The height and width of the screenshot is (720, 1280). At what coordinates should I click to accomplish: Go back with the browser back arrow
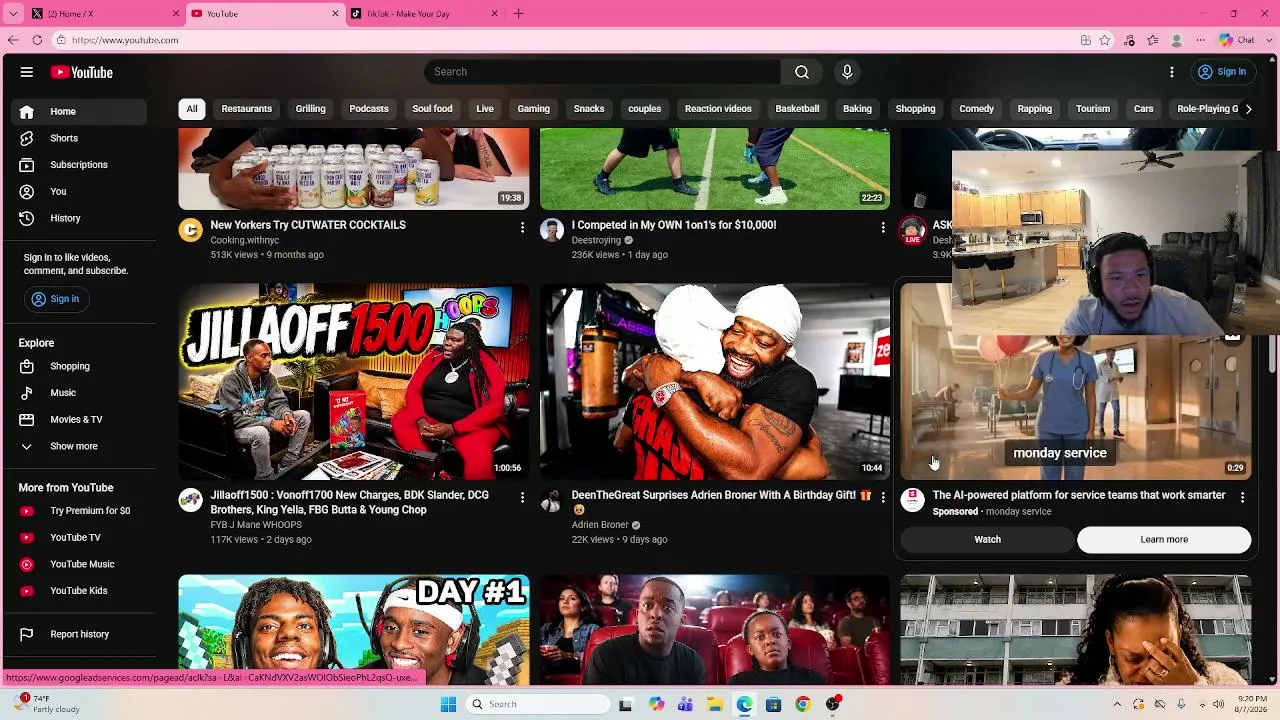click(12, 40)
